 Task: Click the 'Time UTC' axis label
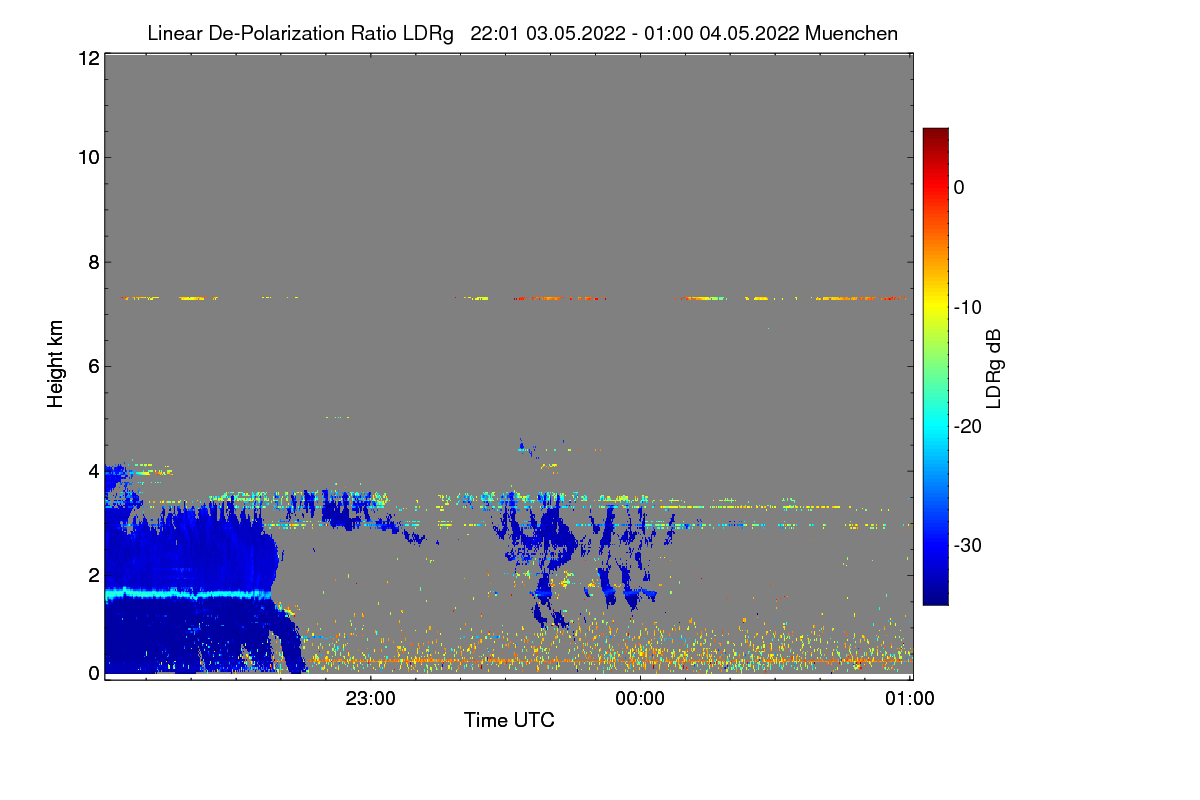[509, 719]
